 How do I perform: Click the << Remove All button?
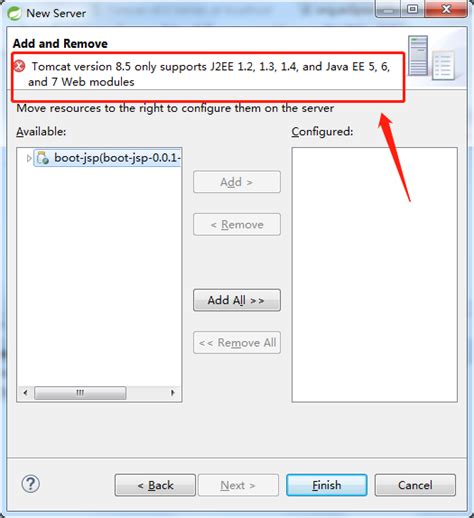[x=237, y=342]
